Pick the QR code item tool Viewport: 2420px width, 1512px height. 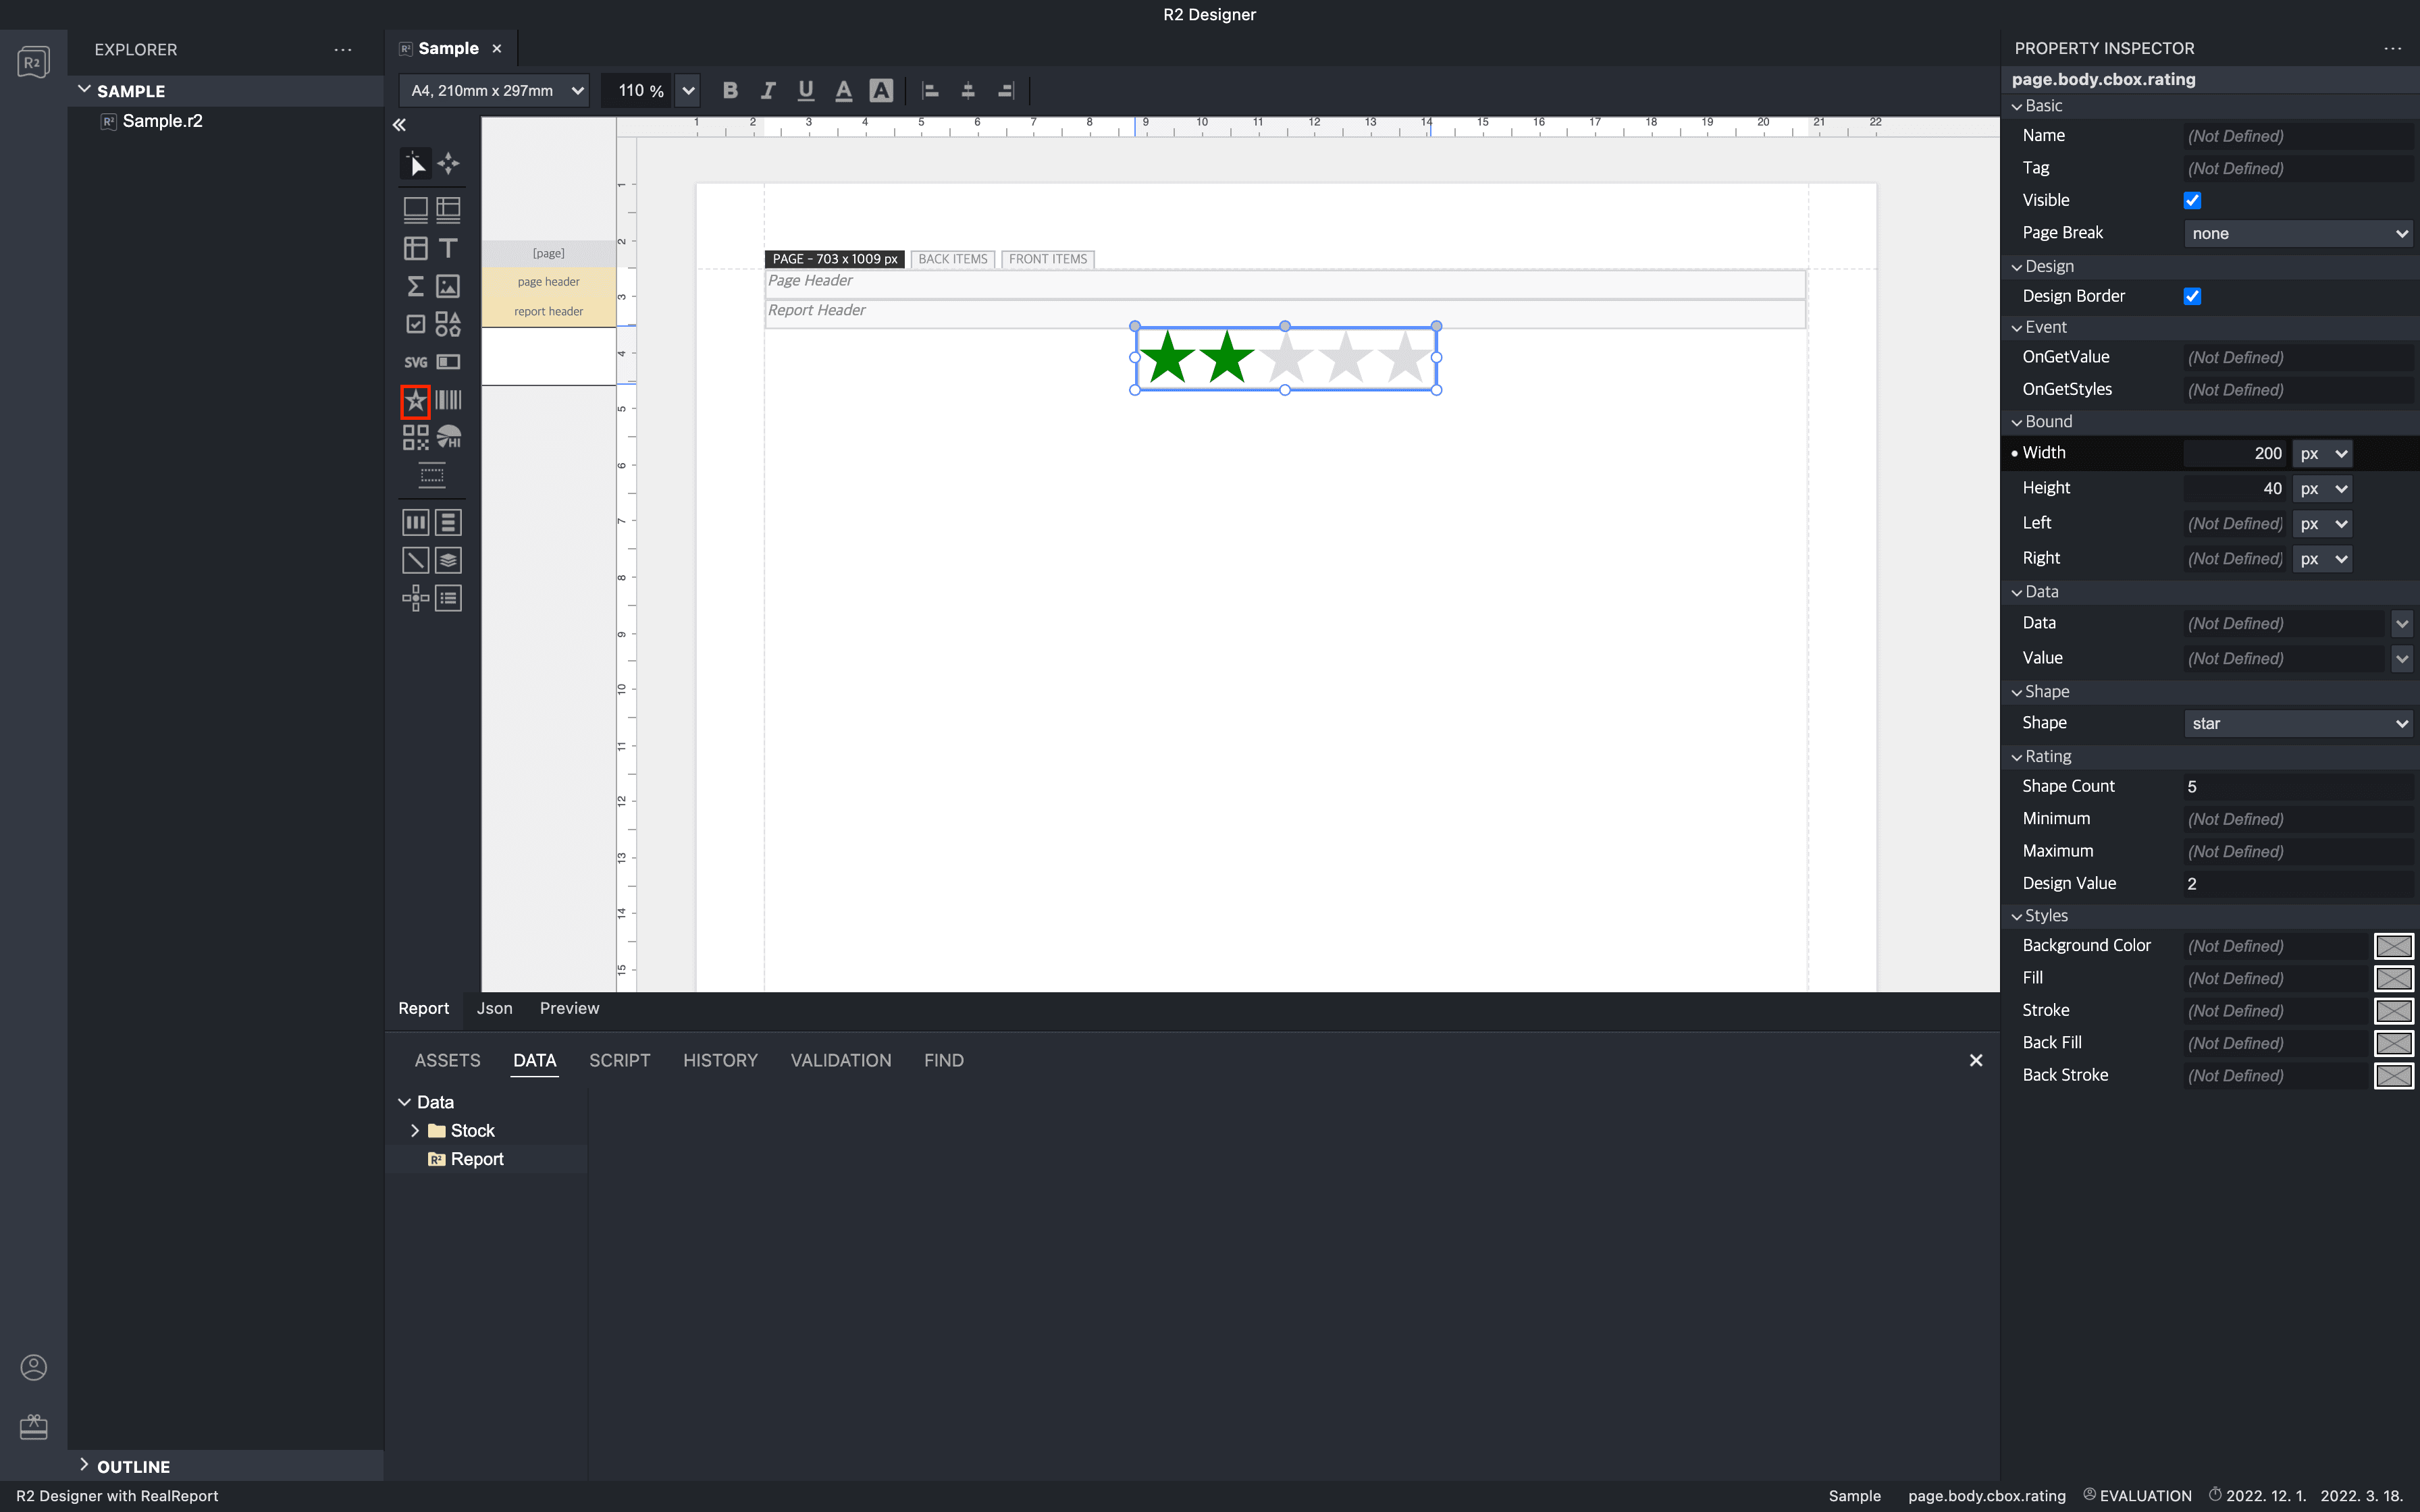[416, 438]
